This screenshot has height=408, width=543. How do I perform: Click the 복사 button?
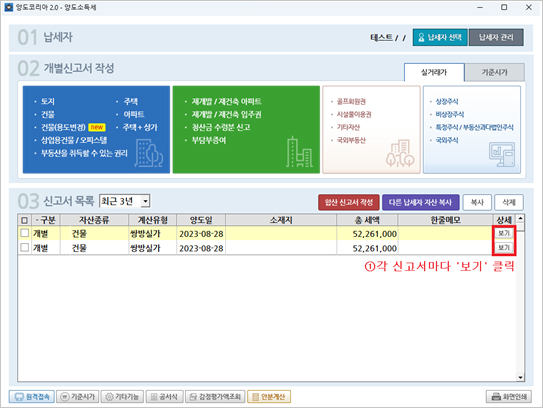pyautogui.click(x=477, y=202)
